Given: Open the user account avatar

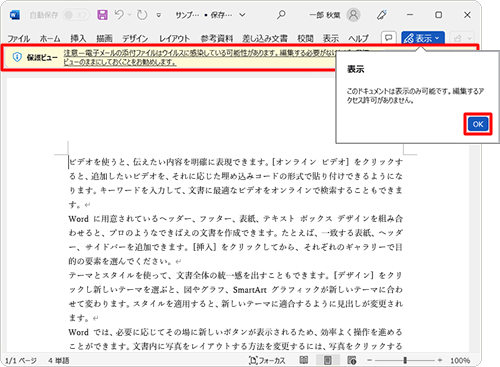Looking at the screenshot, I should pyautogui.click(x=353, y=15).
